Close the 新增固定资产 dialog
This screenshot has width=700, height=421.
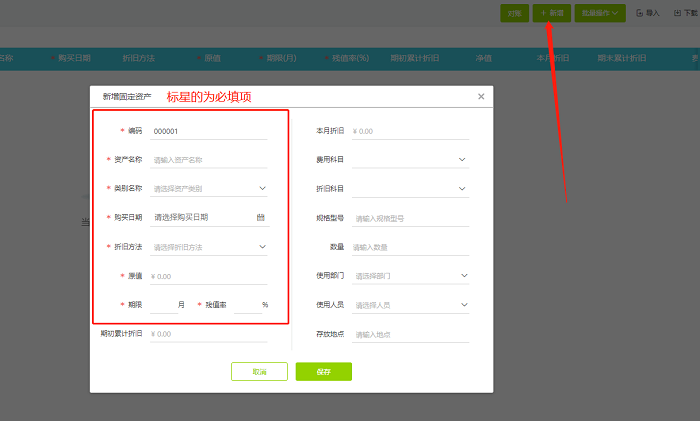pyautogui.click(x=481, y=96)
